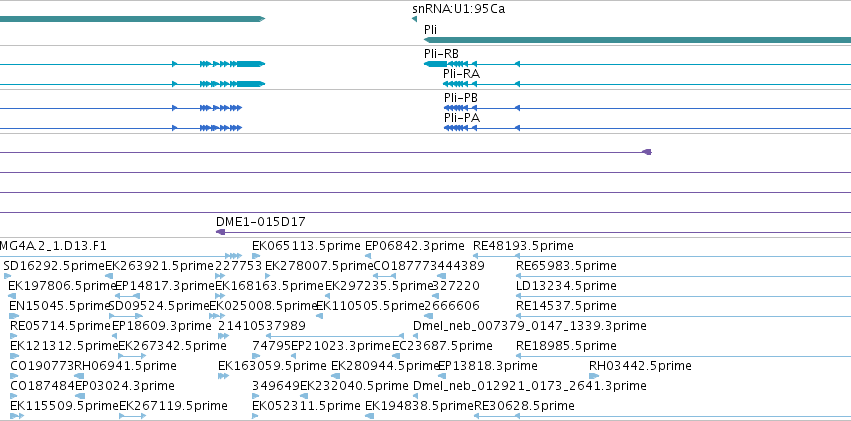Select the Pli-PA protein label

pyautogui.click(x=462, y=118)
